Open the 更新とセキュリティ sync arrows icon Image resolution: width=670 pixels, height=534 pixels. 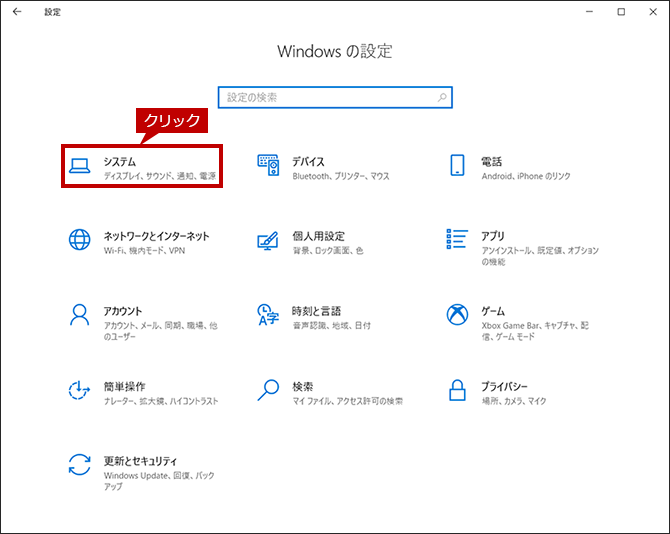(79, 465)
